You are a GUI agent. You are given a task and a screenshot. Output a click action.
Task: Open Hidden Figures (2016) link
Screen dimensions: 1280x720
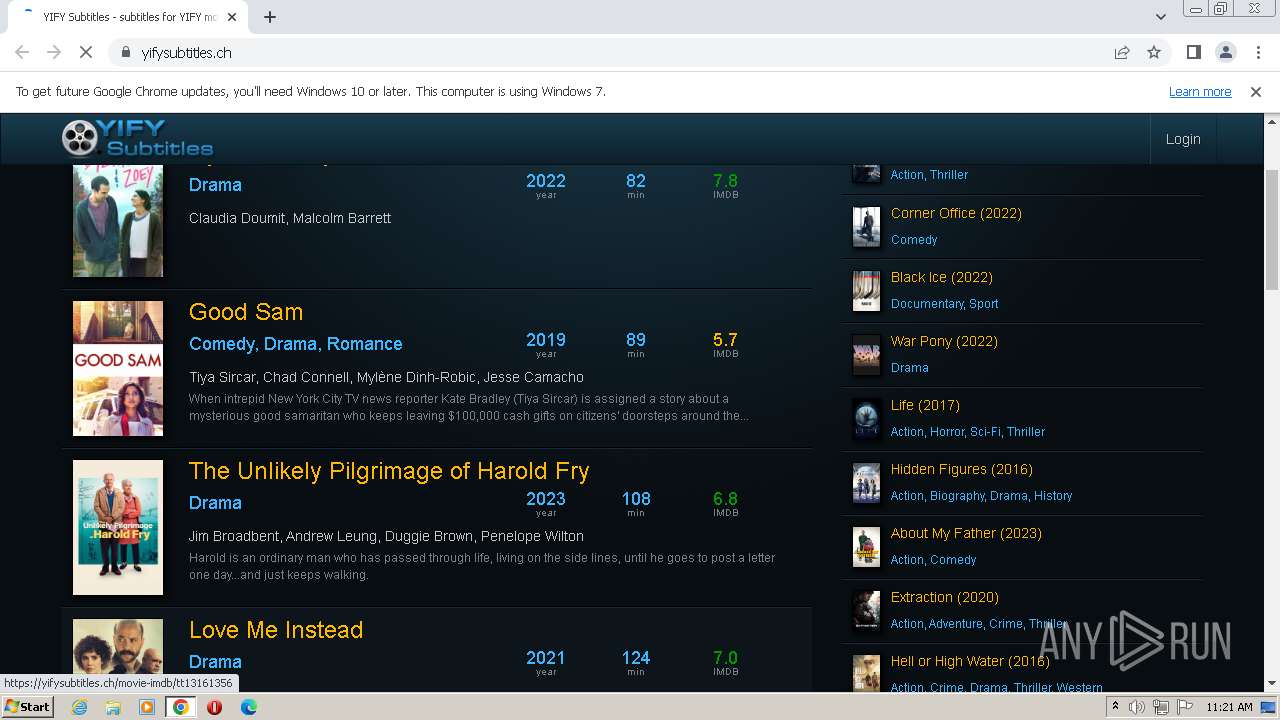pyautogui.click(x=962, y=469)
